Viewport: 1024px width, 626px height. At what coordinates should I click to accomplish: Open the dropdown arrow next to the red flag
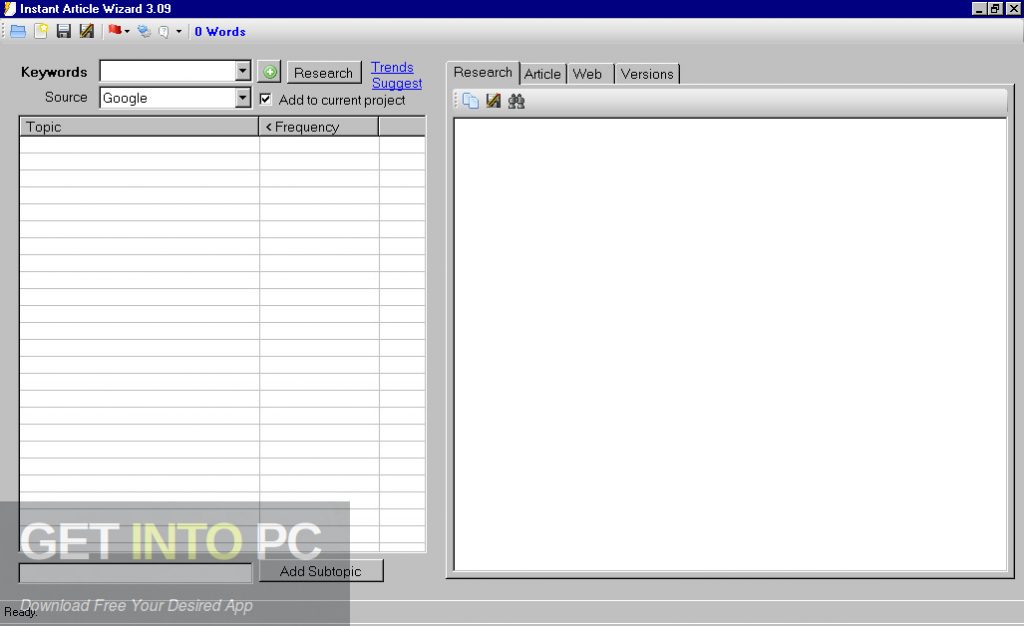(x=127, y=31)
